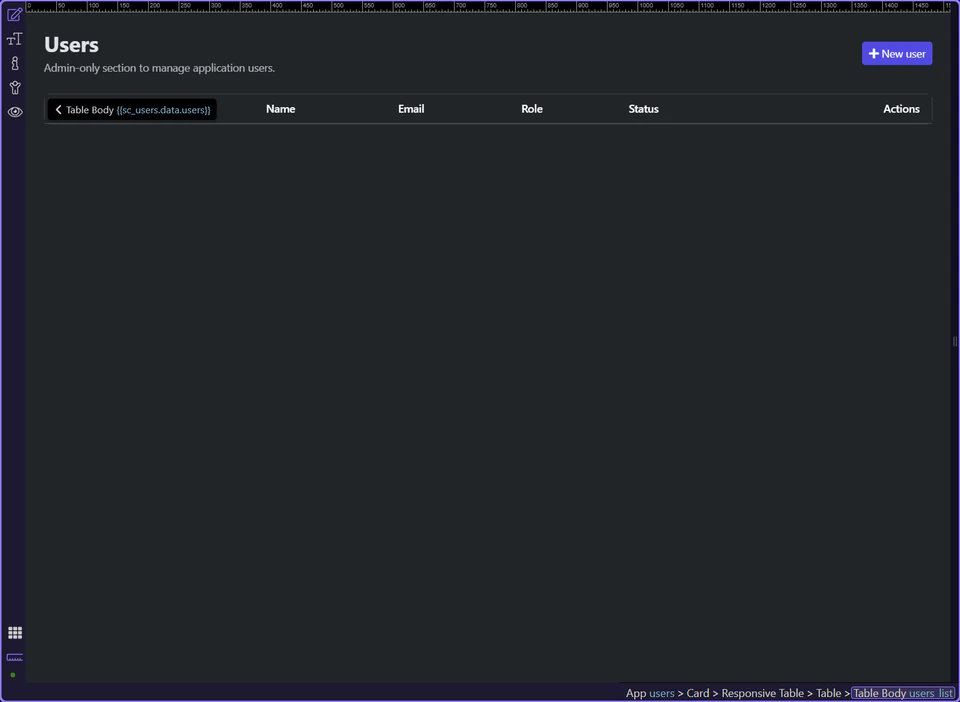
Task: Click the green status indicator dot
Action: pyautogui.click(x=14, y=674)
